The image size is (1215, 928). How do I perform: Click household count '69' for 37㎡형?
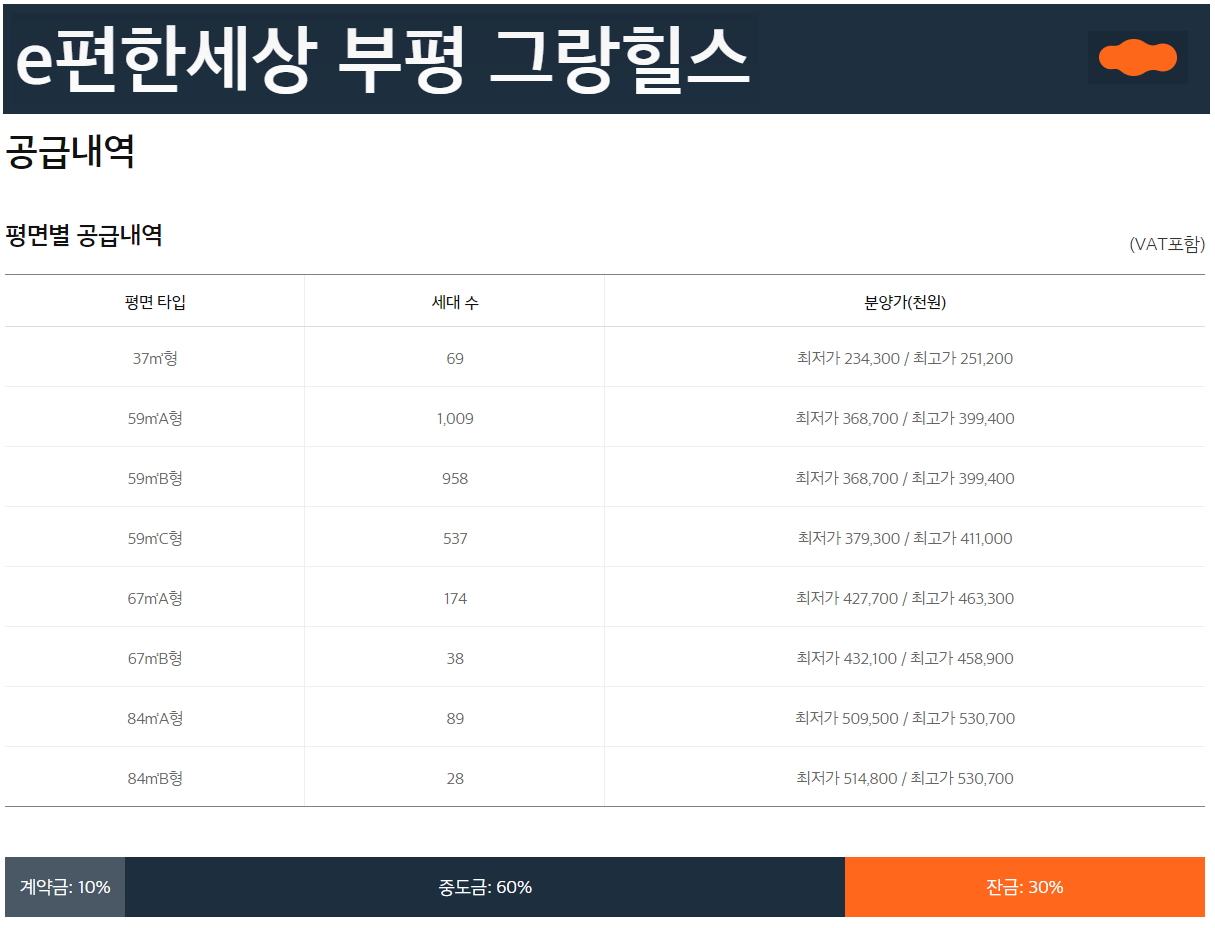click(x=455, y=358)
